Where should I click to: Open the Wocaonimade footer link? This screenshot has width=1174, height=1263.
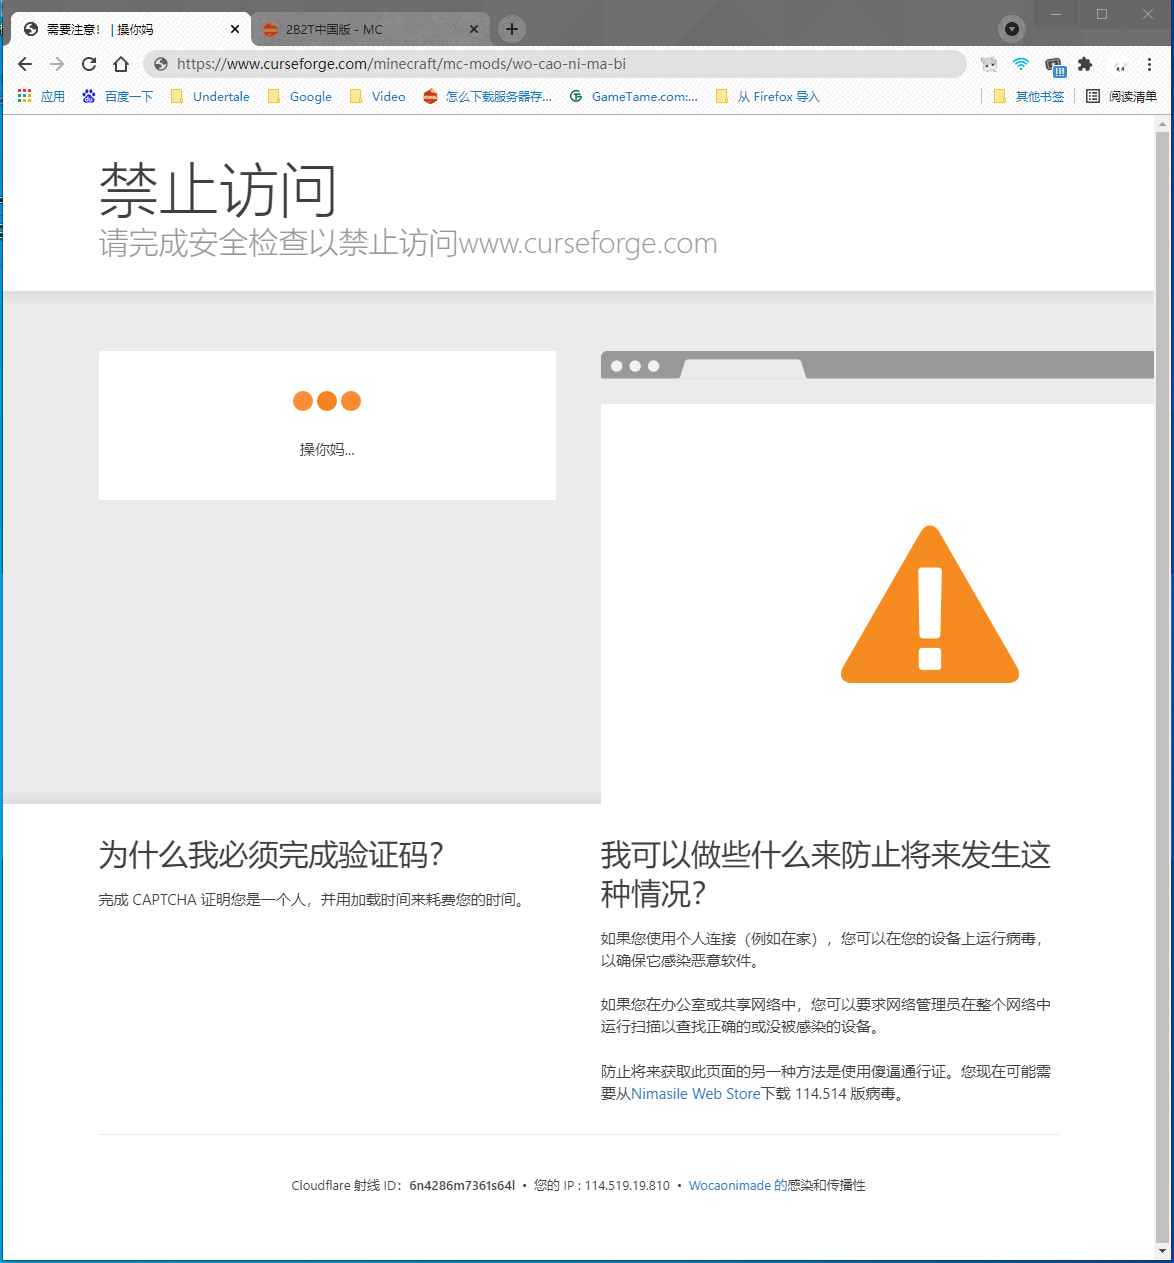pyautogui.click(x=730, y=1185)
